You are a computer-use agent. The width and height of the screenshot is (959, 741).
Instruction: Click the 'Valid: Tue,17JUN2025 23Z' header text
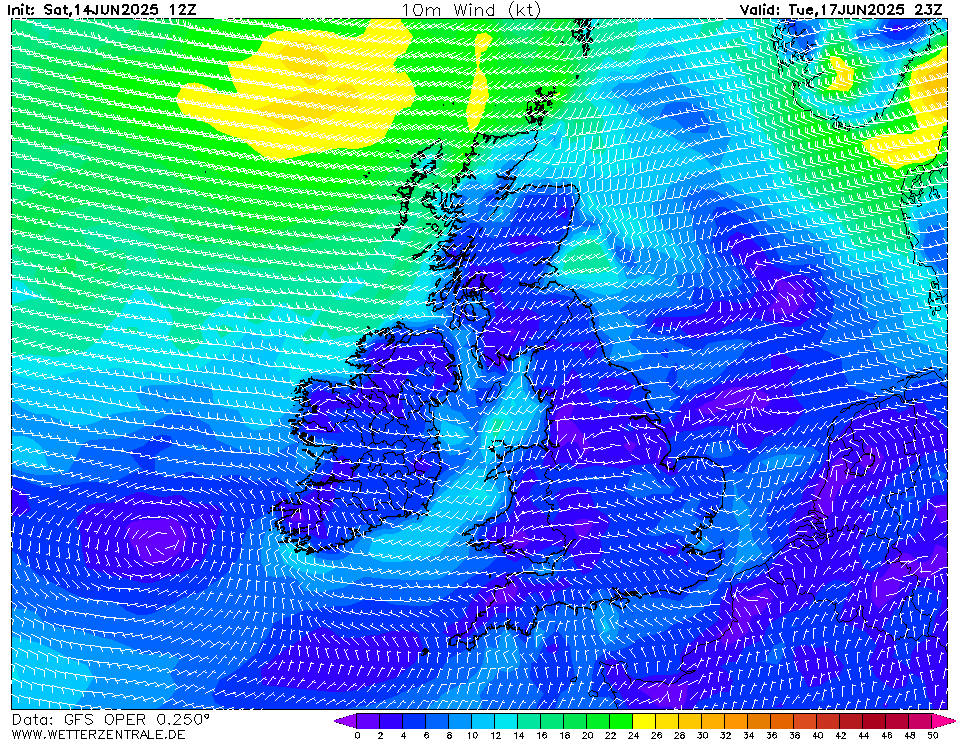(x=842, y=9)
